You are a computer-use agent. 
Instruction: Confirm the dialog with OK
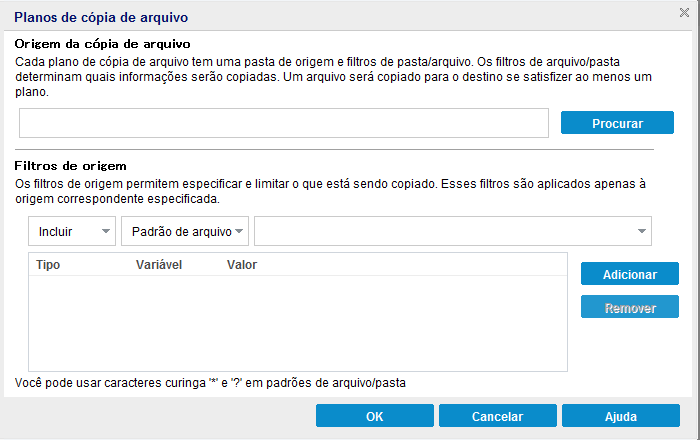(374, 416)
